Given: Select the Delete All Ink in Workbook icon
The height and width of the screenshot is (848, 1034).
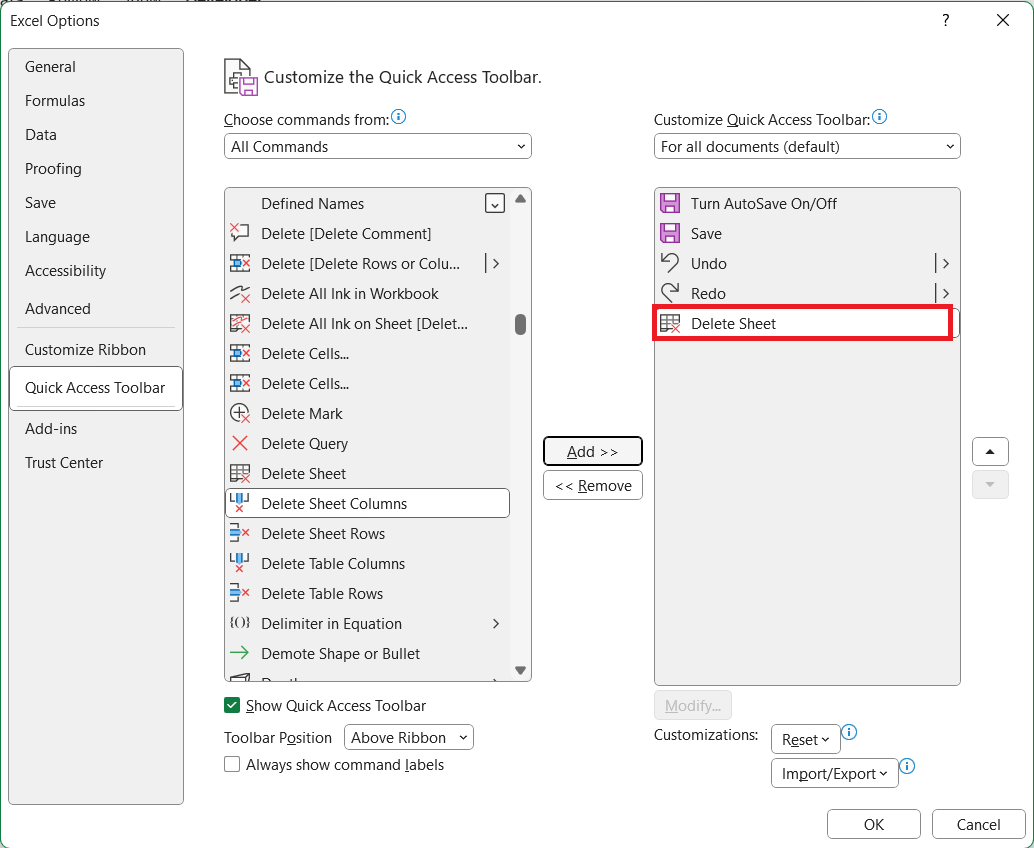Looking at the screenshot, I should (x=240, y=293).
